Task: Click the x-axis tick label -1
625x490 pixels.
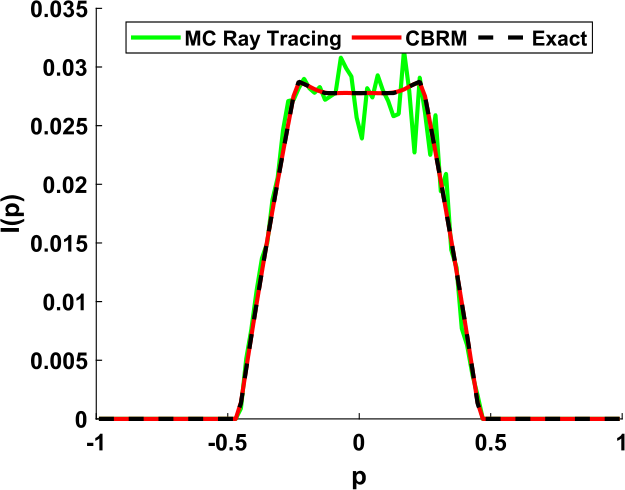Action: coord(95,443)
